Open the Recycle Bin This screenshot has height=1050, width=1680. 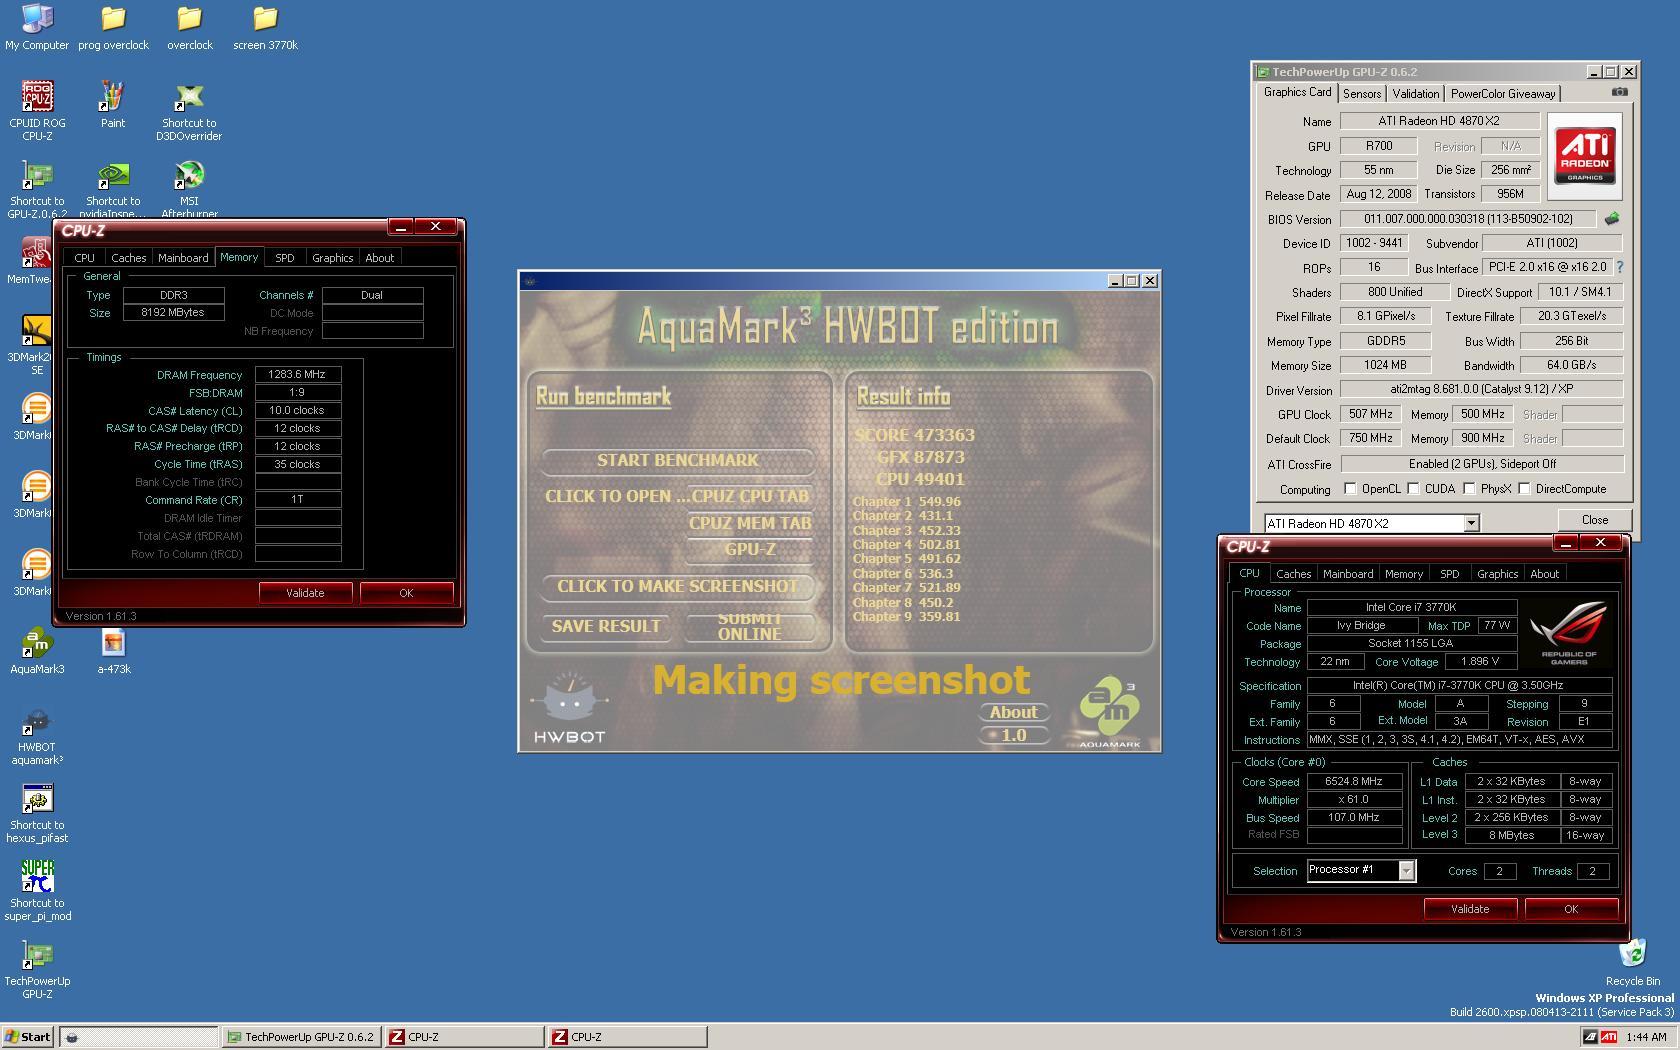[1632, 962]
